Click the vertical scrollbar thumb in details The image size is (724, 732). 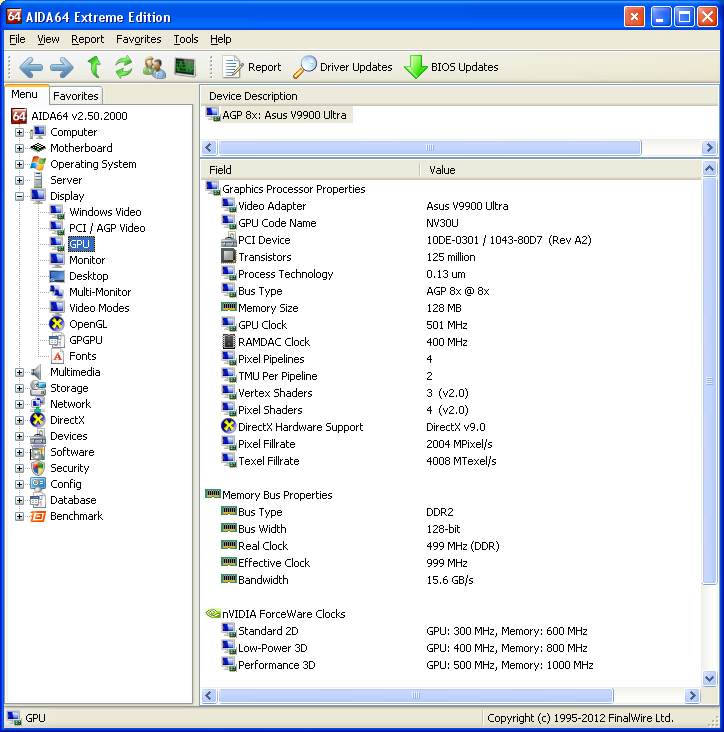710,380
